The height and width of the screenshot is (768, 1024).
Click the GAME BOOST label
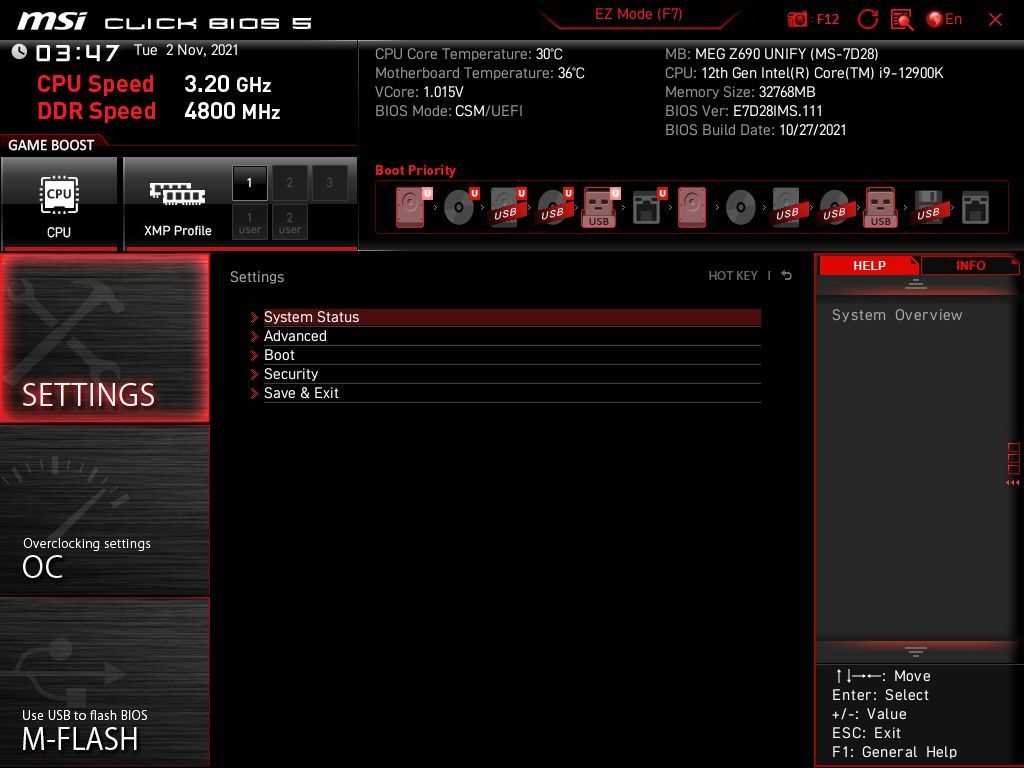(x=51, y=145)
